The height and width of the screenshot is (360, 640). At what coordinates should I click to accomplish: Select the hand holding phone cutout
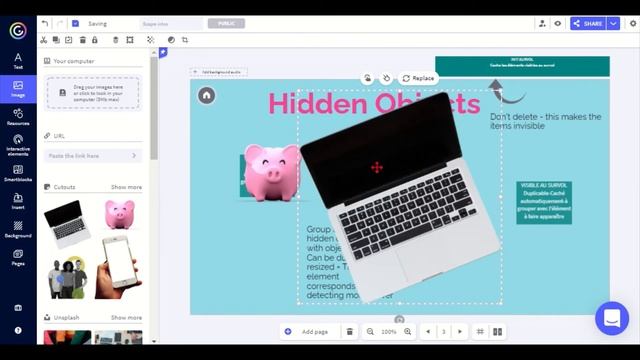pyautogui.click(x=118, y=267)
